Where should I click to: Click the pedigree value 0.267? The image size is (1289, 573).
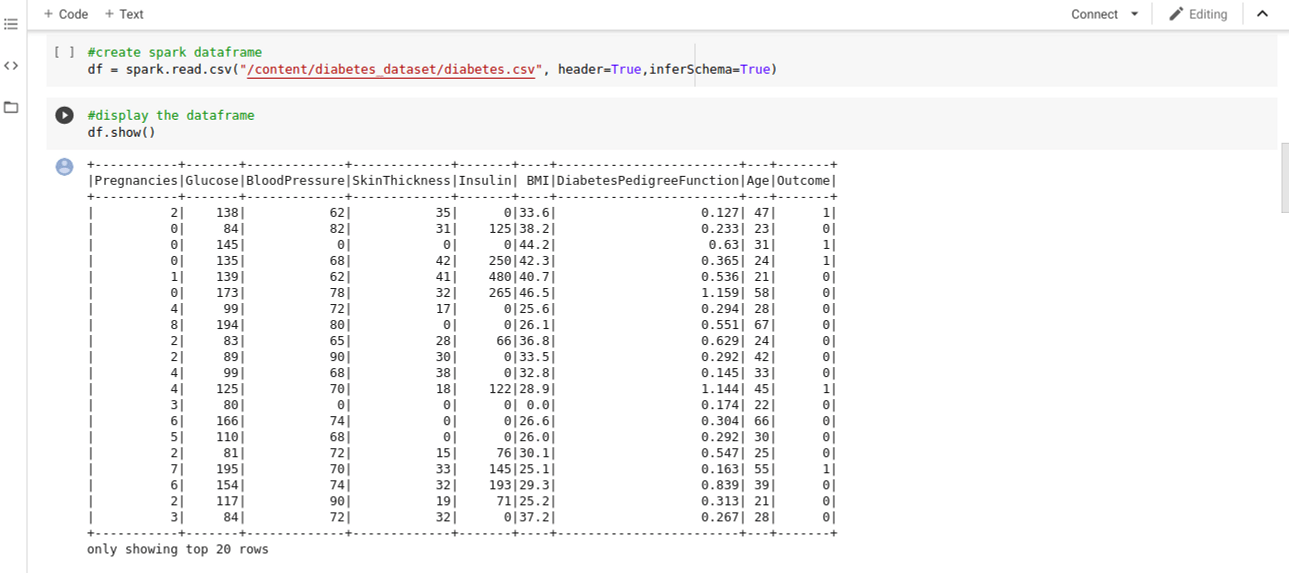tap(721, 517)
